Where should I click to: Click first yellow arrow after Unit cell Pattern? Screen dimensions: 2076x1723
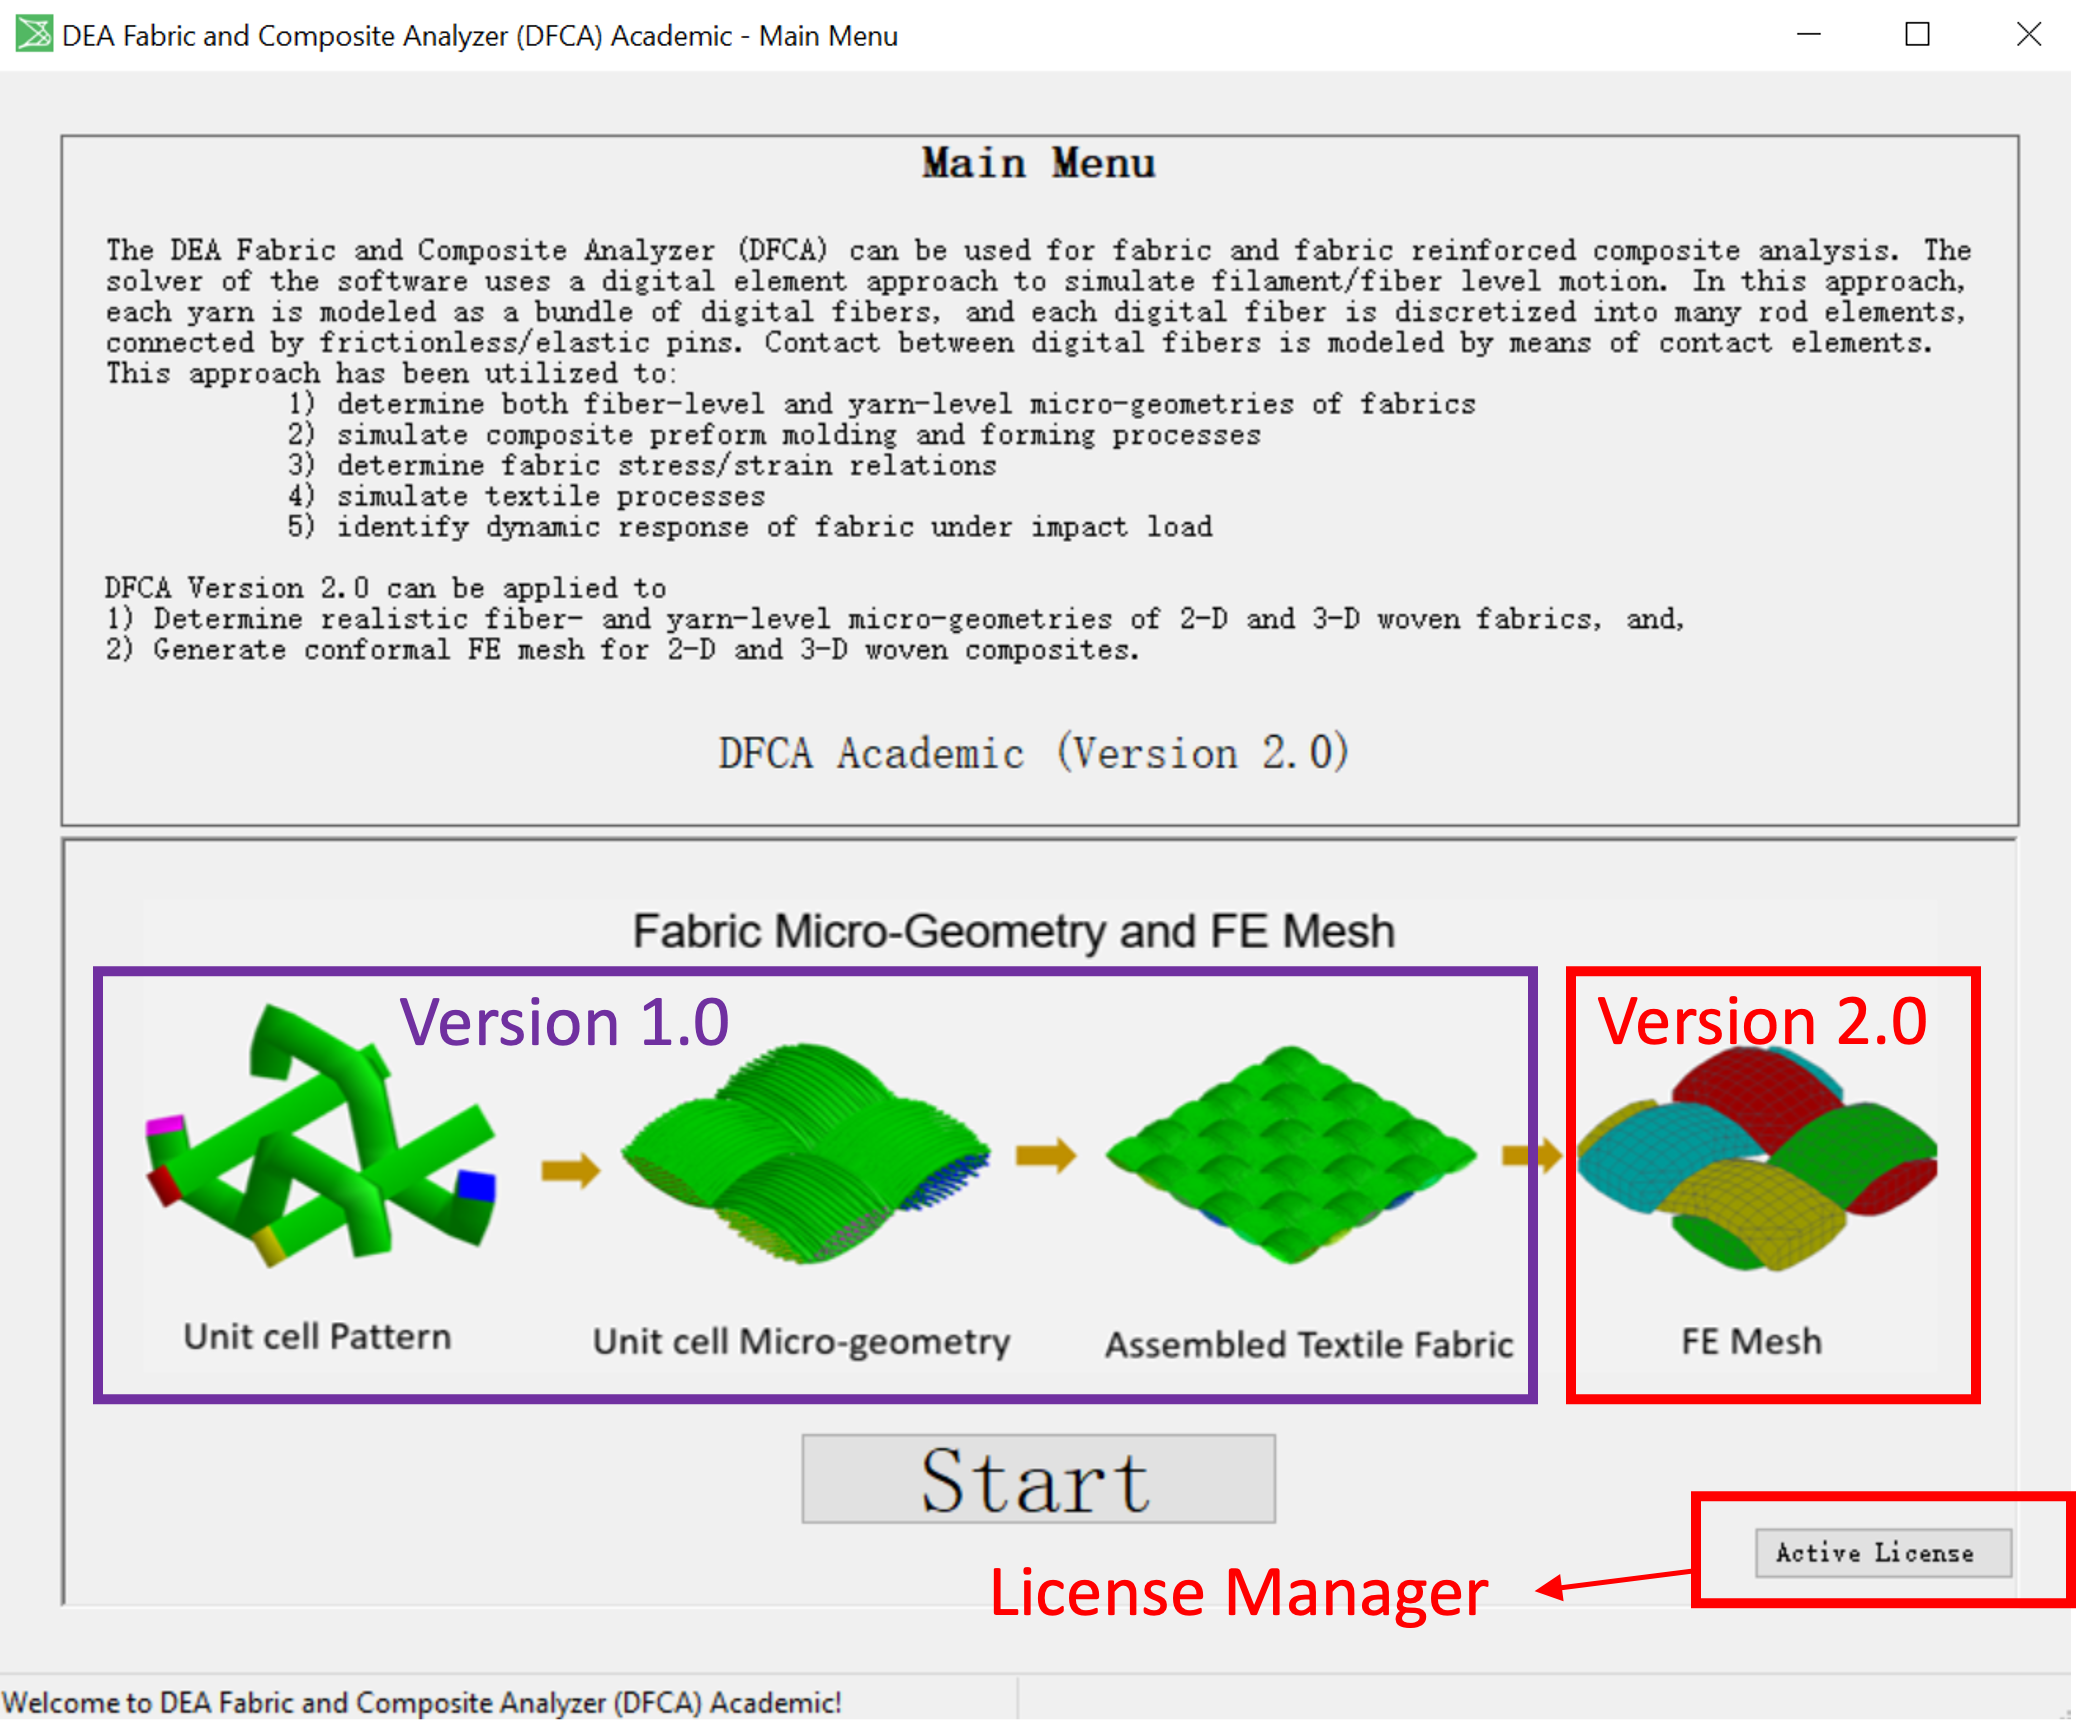[570, 1169]
